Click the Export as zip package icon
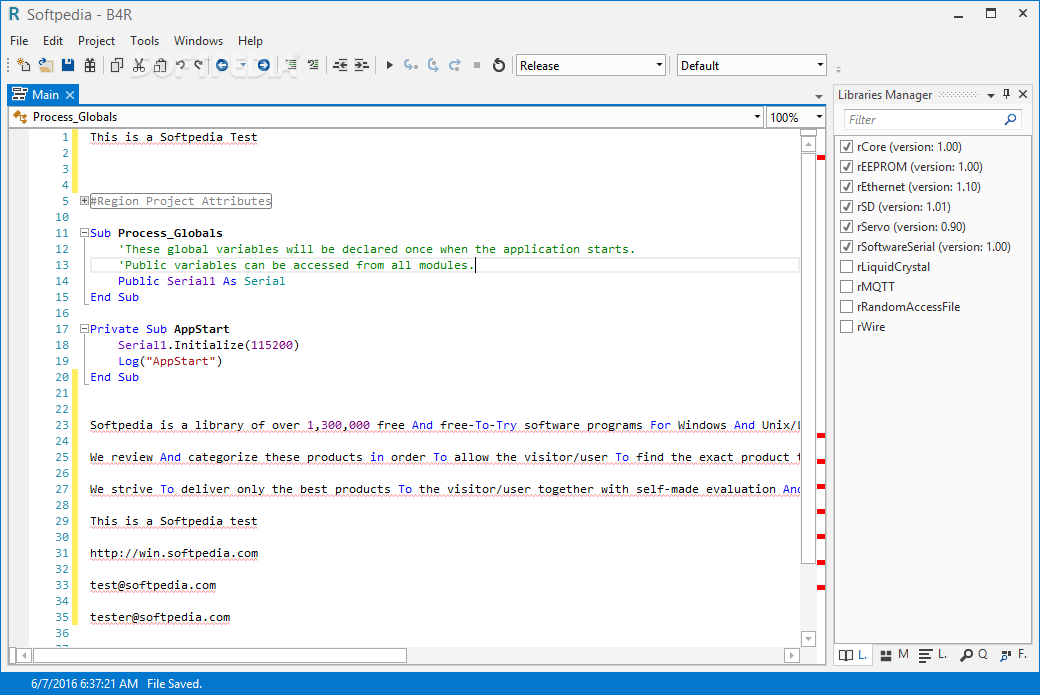The width and height of the screenshot is (1040, 695). (90, 65)
